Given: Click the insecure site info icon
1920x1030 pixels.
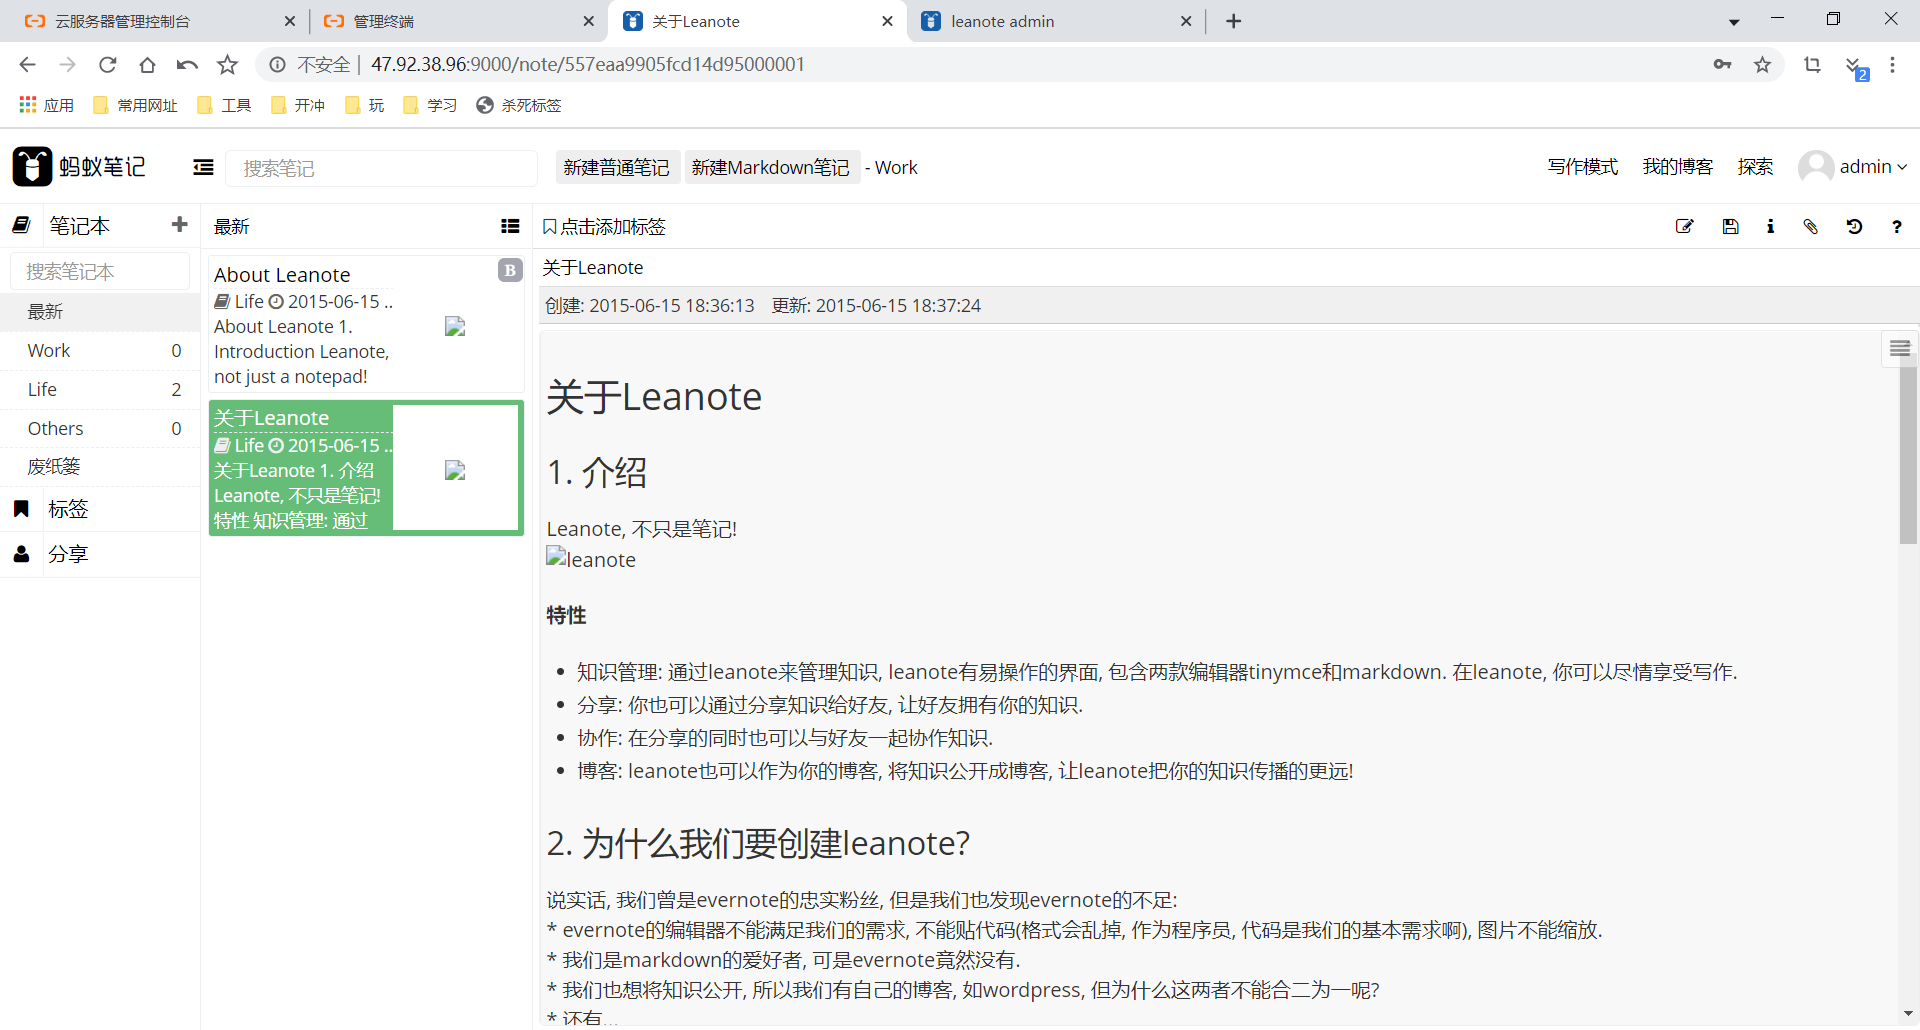Looking at the screenshot, I should point(277,65).
